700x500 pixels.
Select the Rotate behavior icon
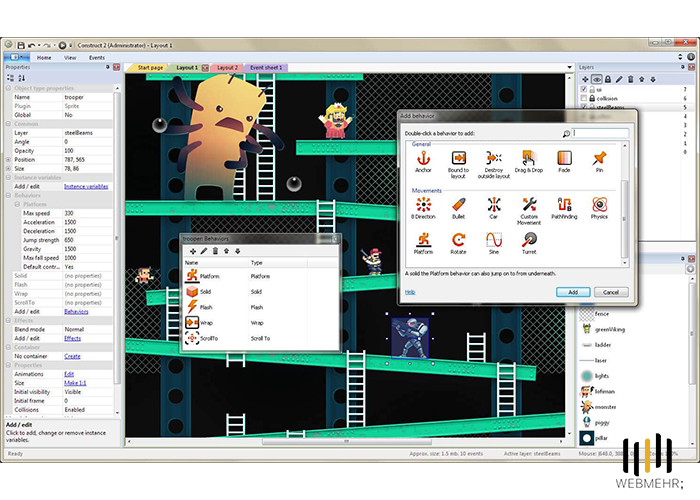point(458,243)
